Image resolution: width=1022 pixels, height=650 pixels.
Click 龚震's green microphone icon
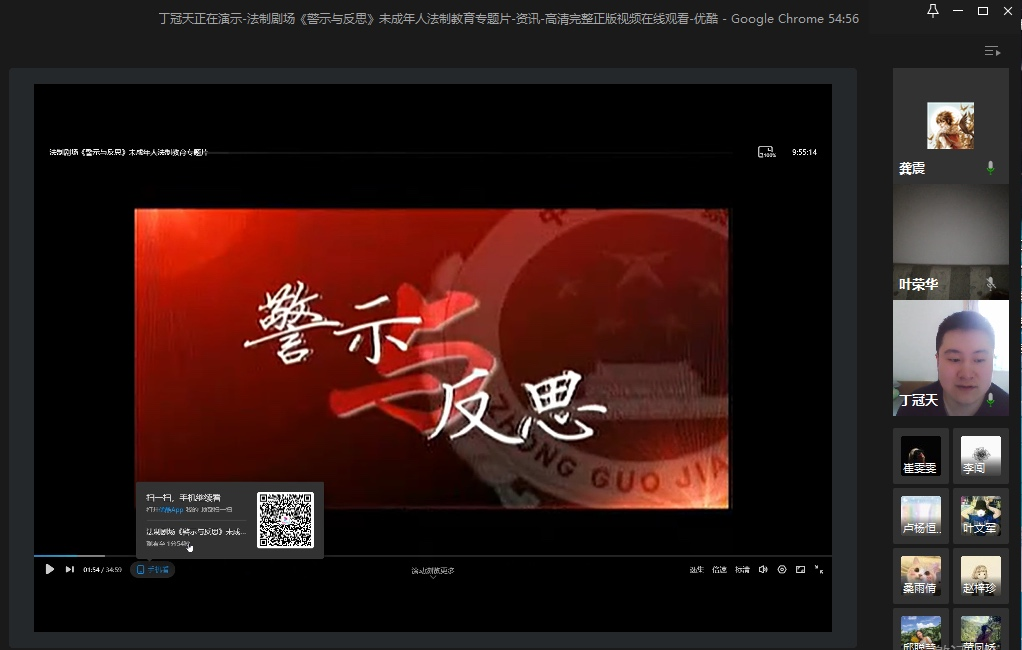coord(990,168)
